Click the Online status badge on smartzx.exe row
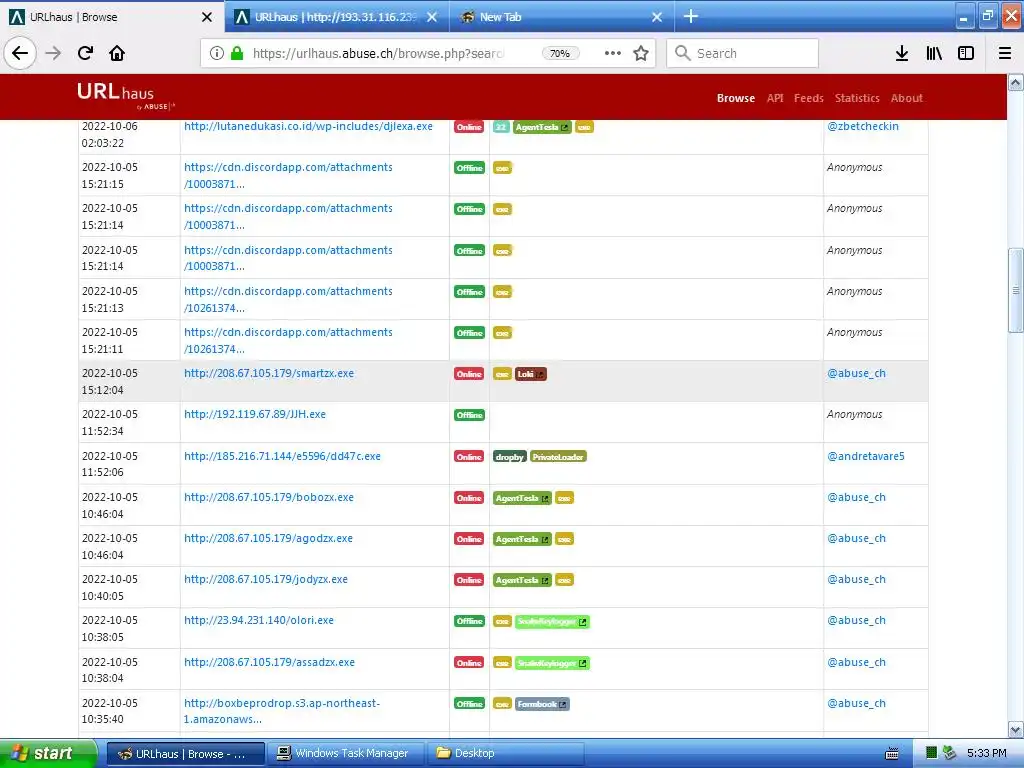This screenshot has width=1024, height=768. pos(469,374)
